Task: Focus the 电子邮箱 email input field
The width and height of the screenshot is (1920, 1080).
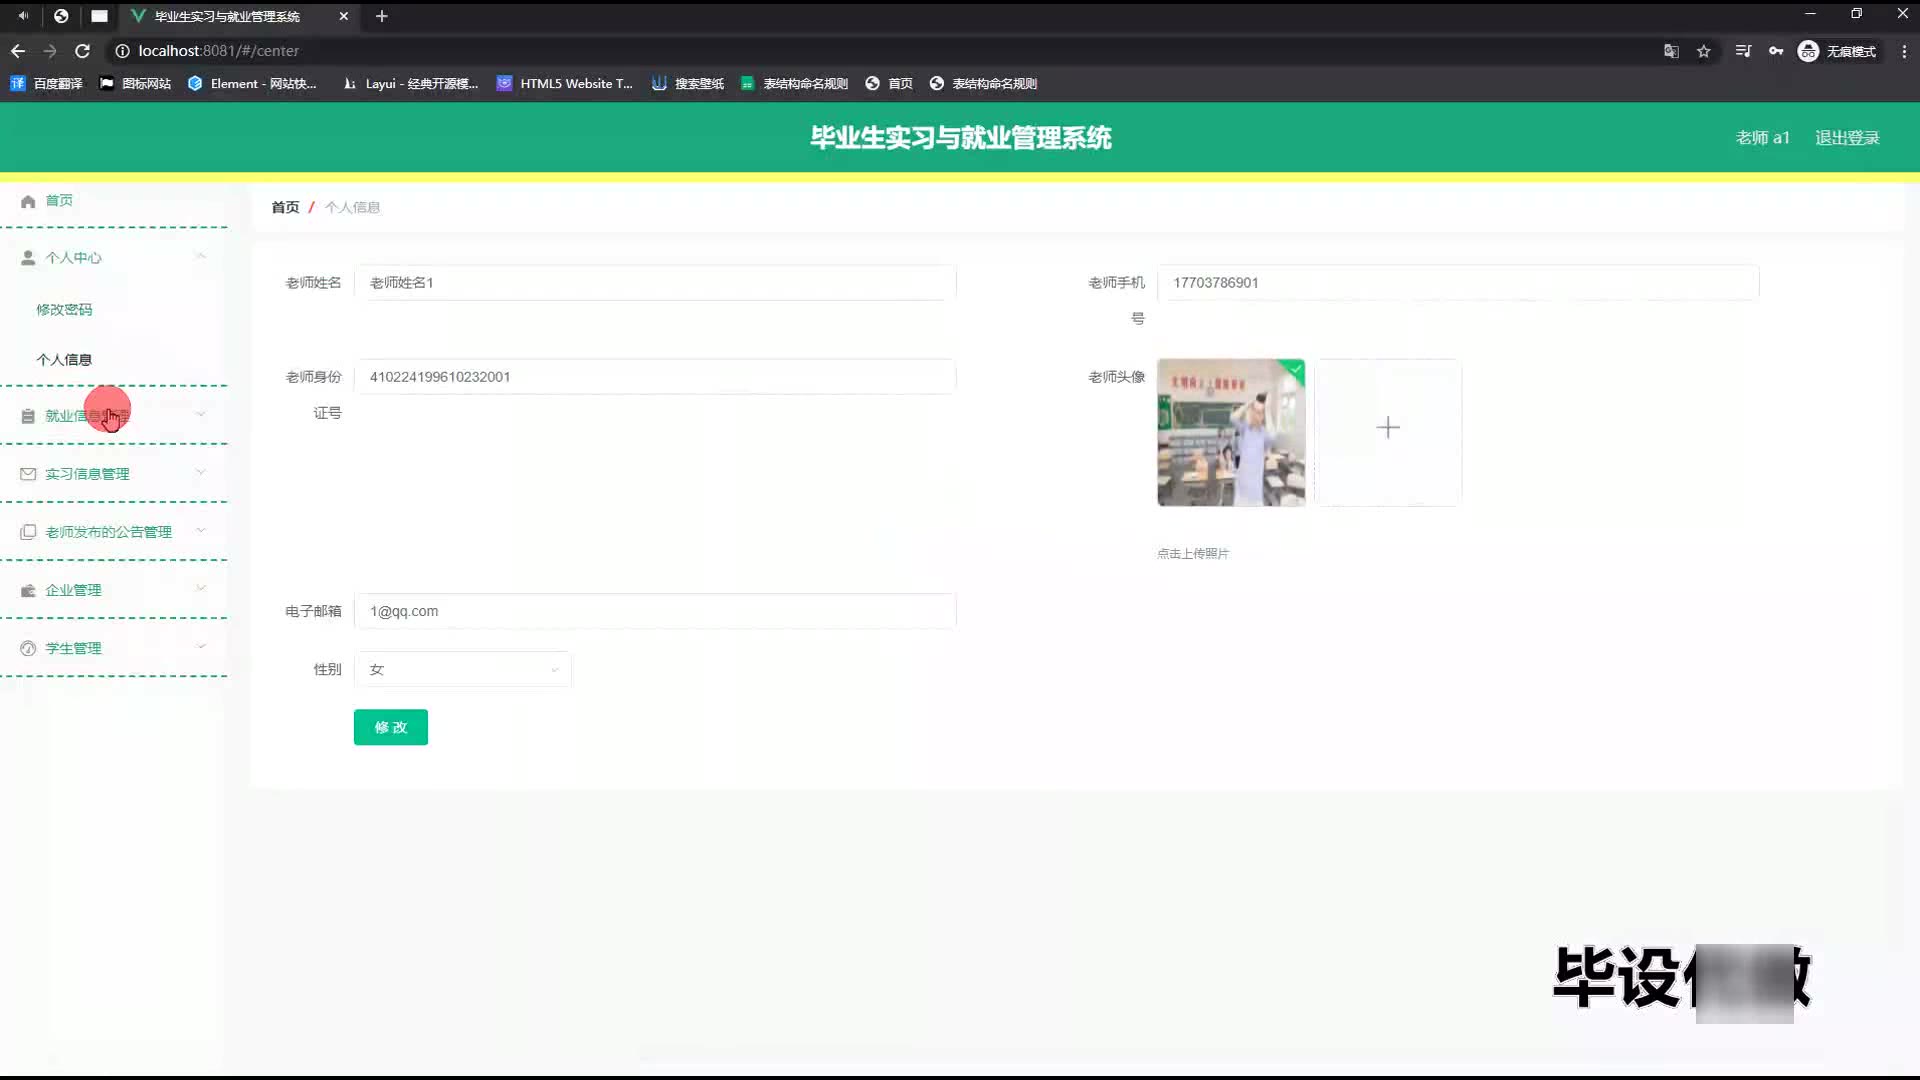Action: 655,611
